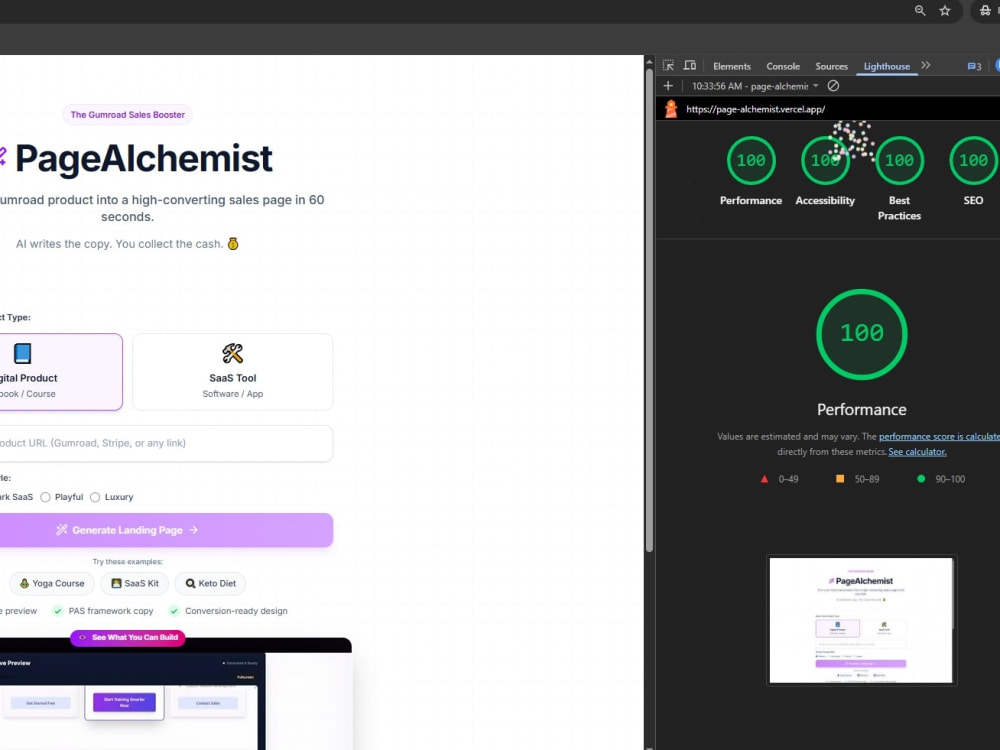
Task: Open the report selector dropdown 10:33:56 AM
Action: pos(755,86)
